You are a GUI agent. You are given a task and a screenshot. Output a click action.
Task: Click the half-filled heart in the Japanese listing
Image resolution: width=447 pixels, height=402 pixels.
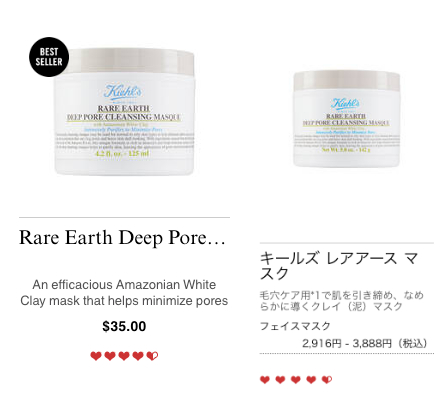click(x=327, y=380)
